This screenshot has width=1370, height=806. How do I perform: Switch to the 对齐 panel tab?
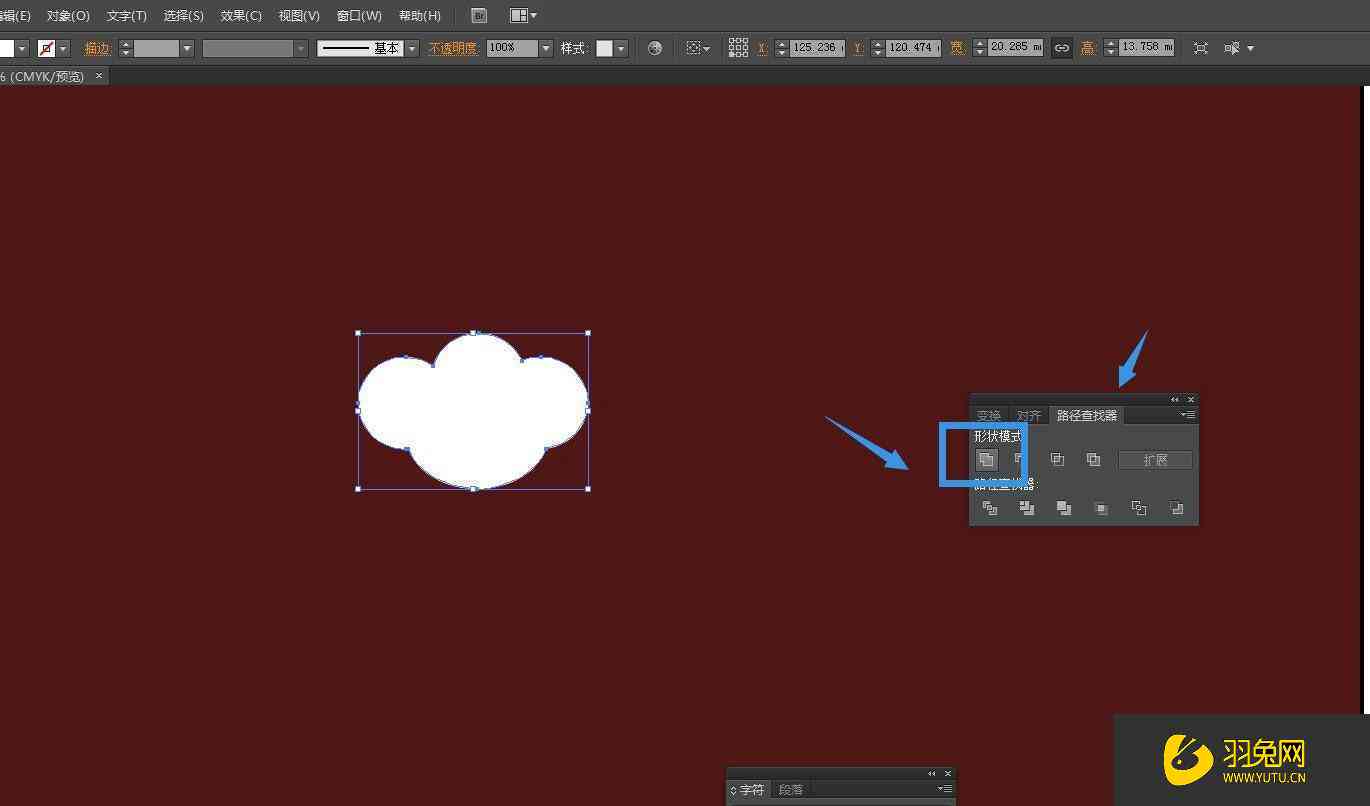point(1028,416)
